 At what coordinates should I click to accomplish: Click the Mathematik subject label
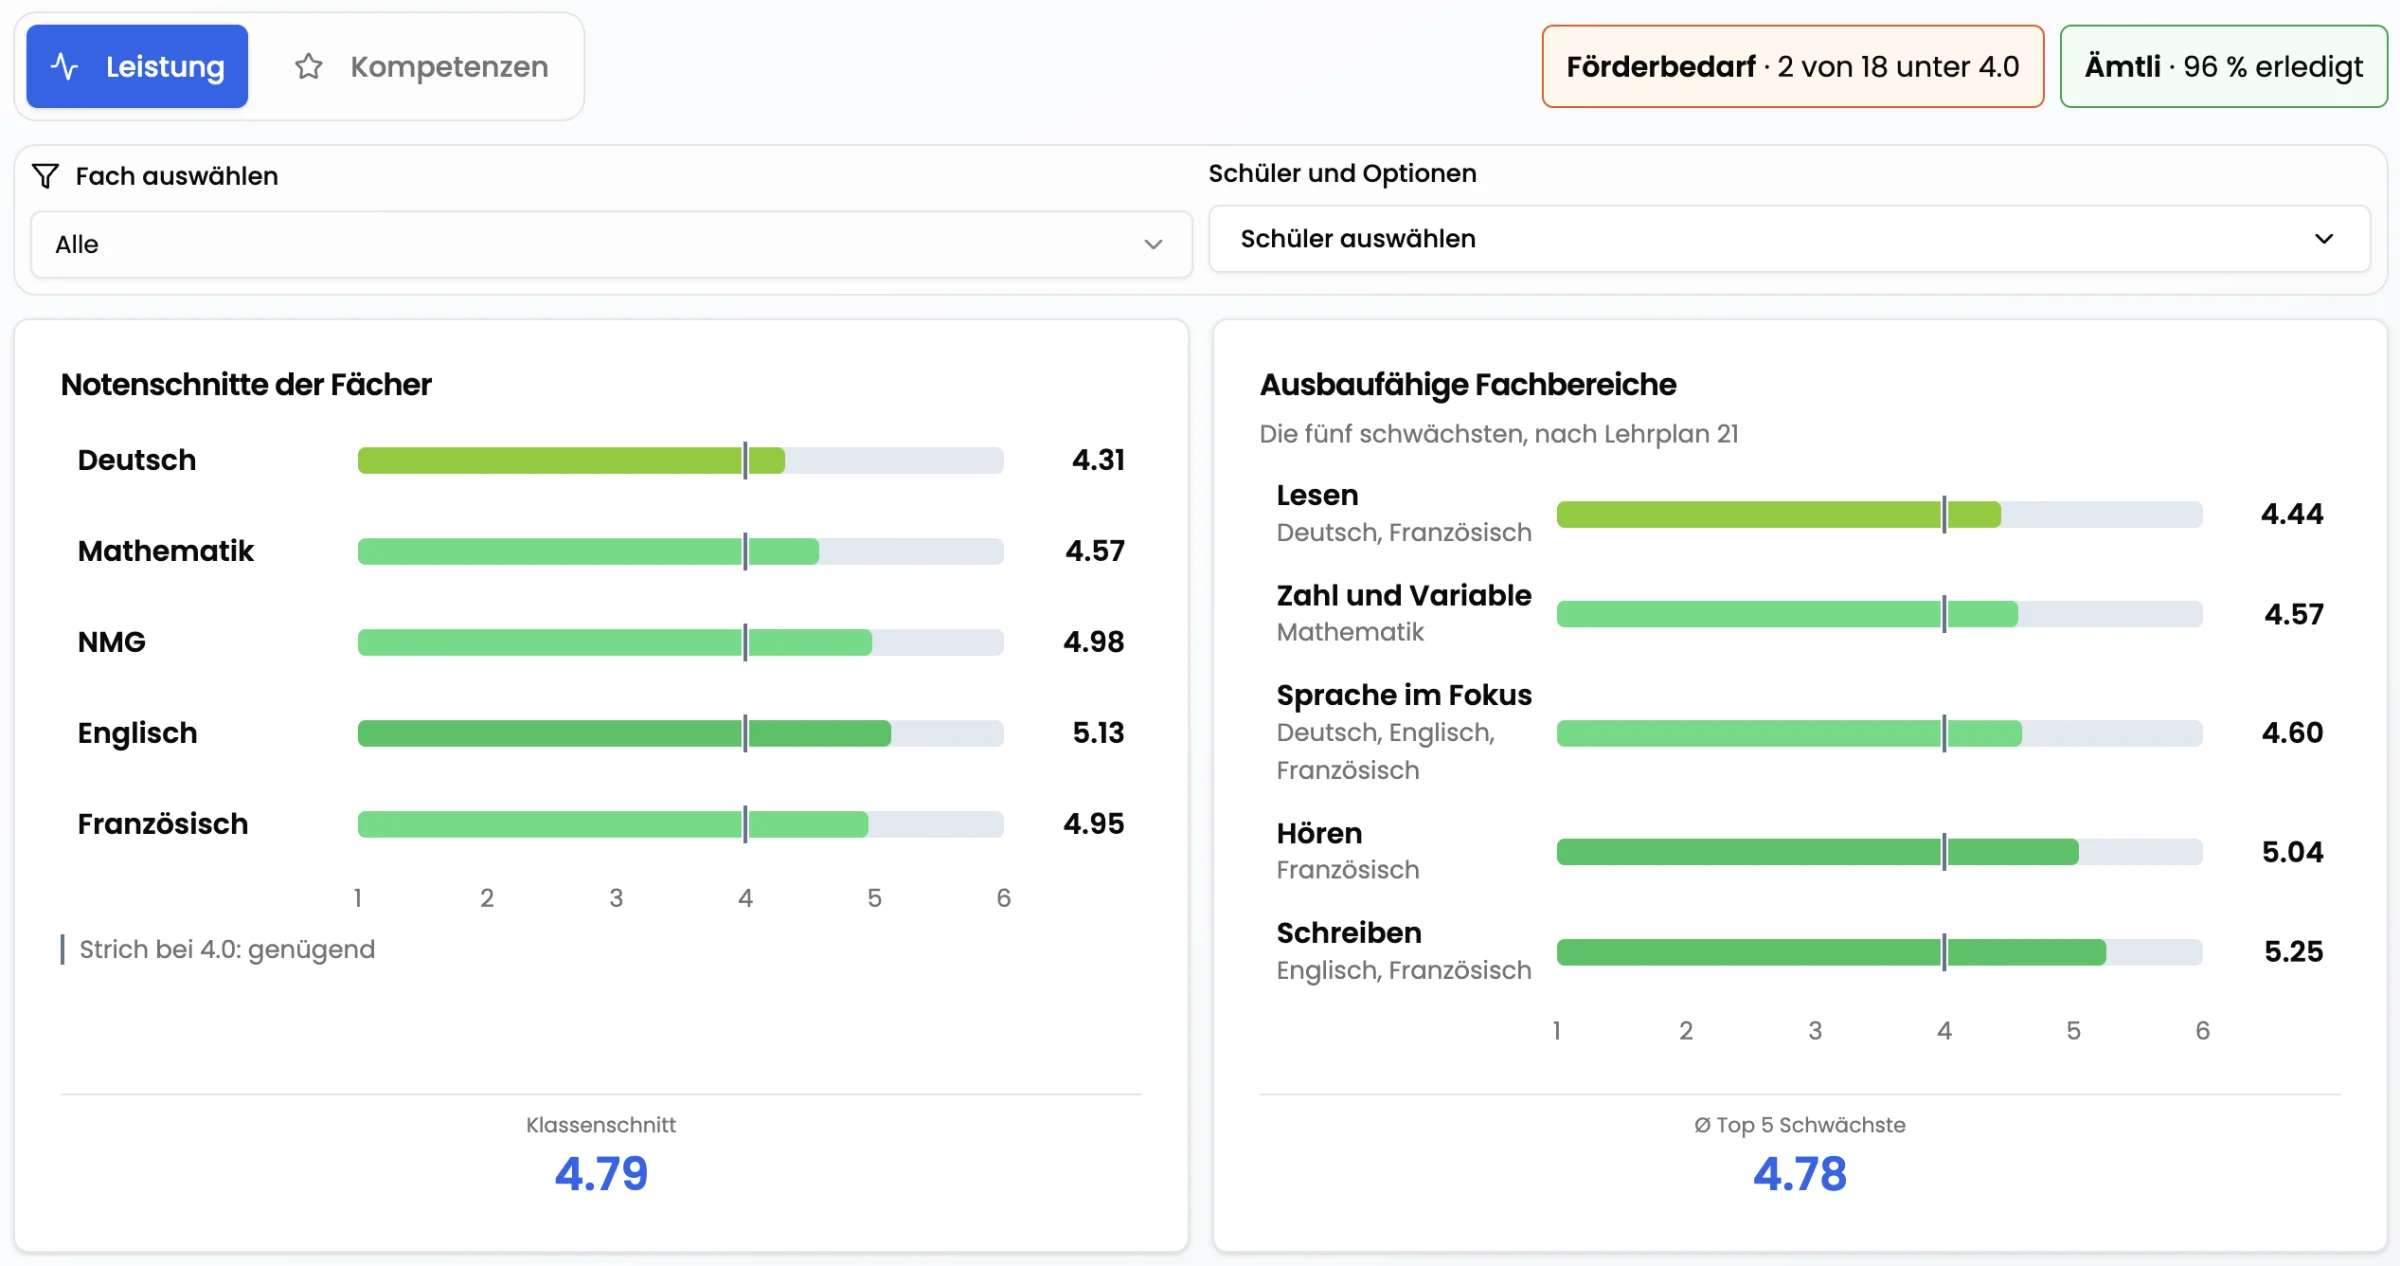166,551
